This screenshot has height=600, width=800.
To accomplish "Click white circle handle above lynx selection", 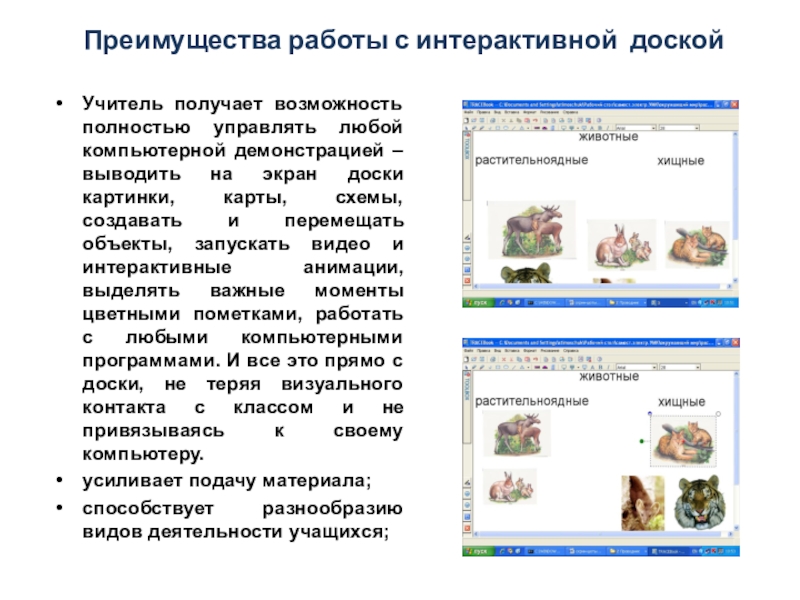I will tap(718, 414).
